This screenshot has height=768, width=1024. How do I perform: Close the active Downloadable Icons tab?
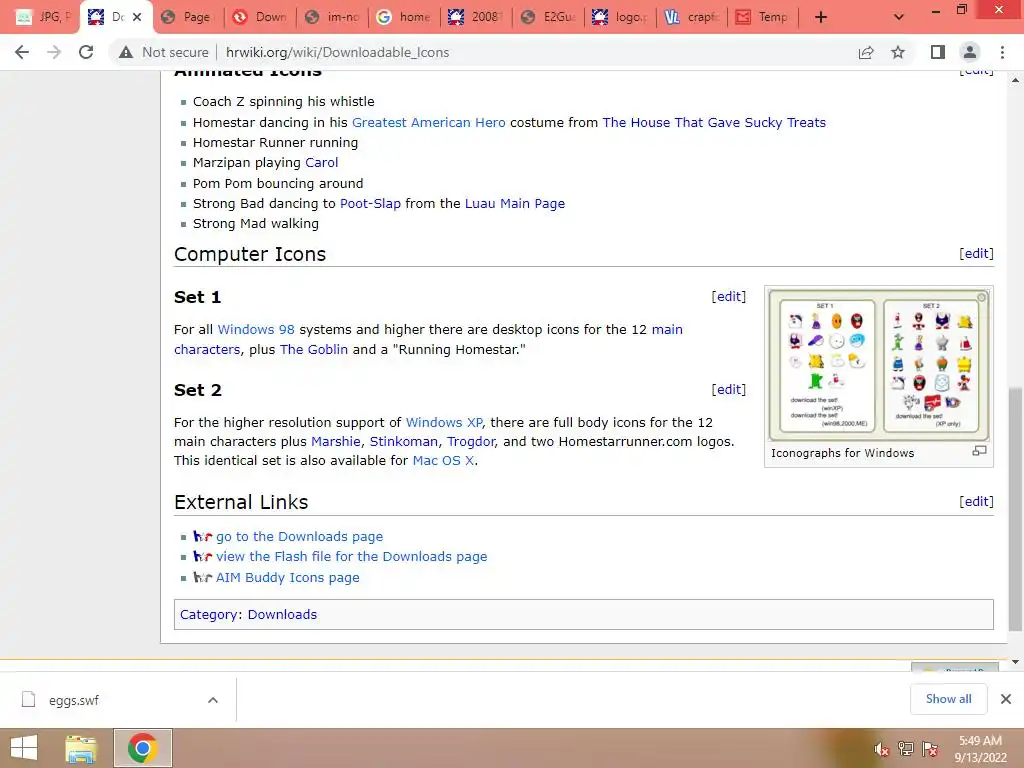pyautogui.click(x=136, y=17)
